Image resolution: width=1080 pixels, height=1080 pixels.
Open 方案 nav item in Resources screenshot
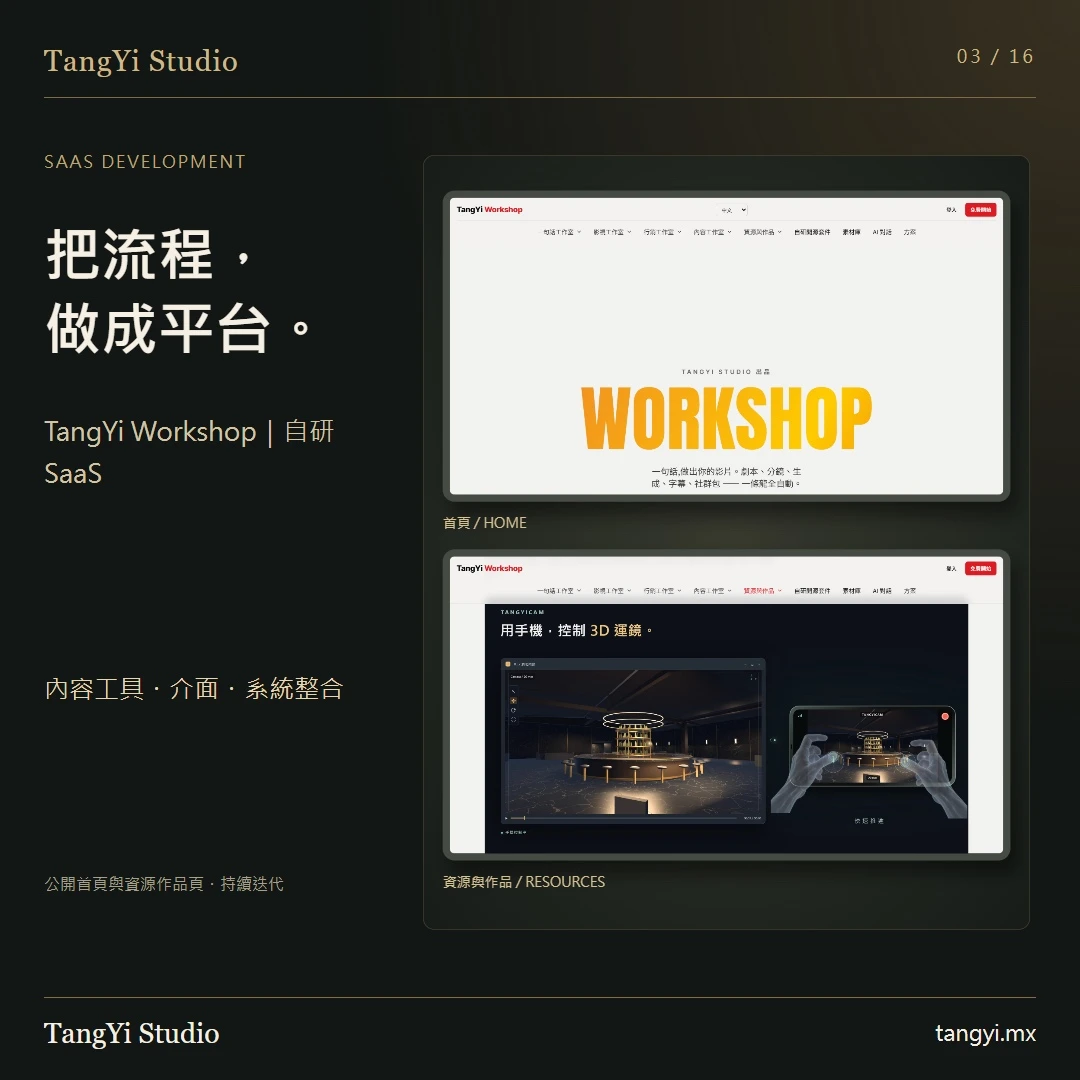coord(910,591)
